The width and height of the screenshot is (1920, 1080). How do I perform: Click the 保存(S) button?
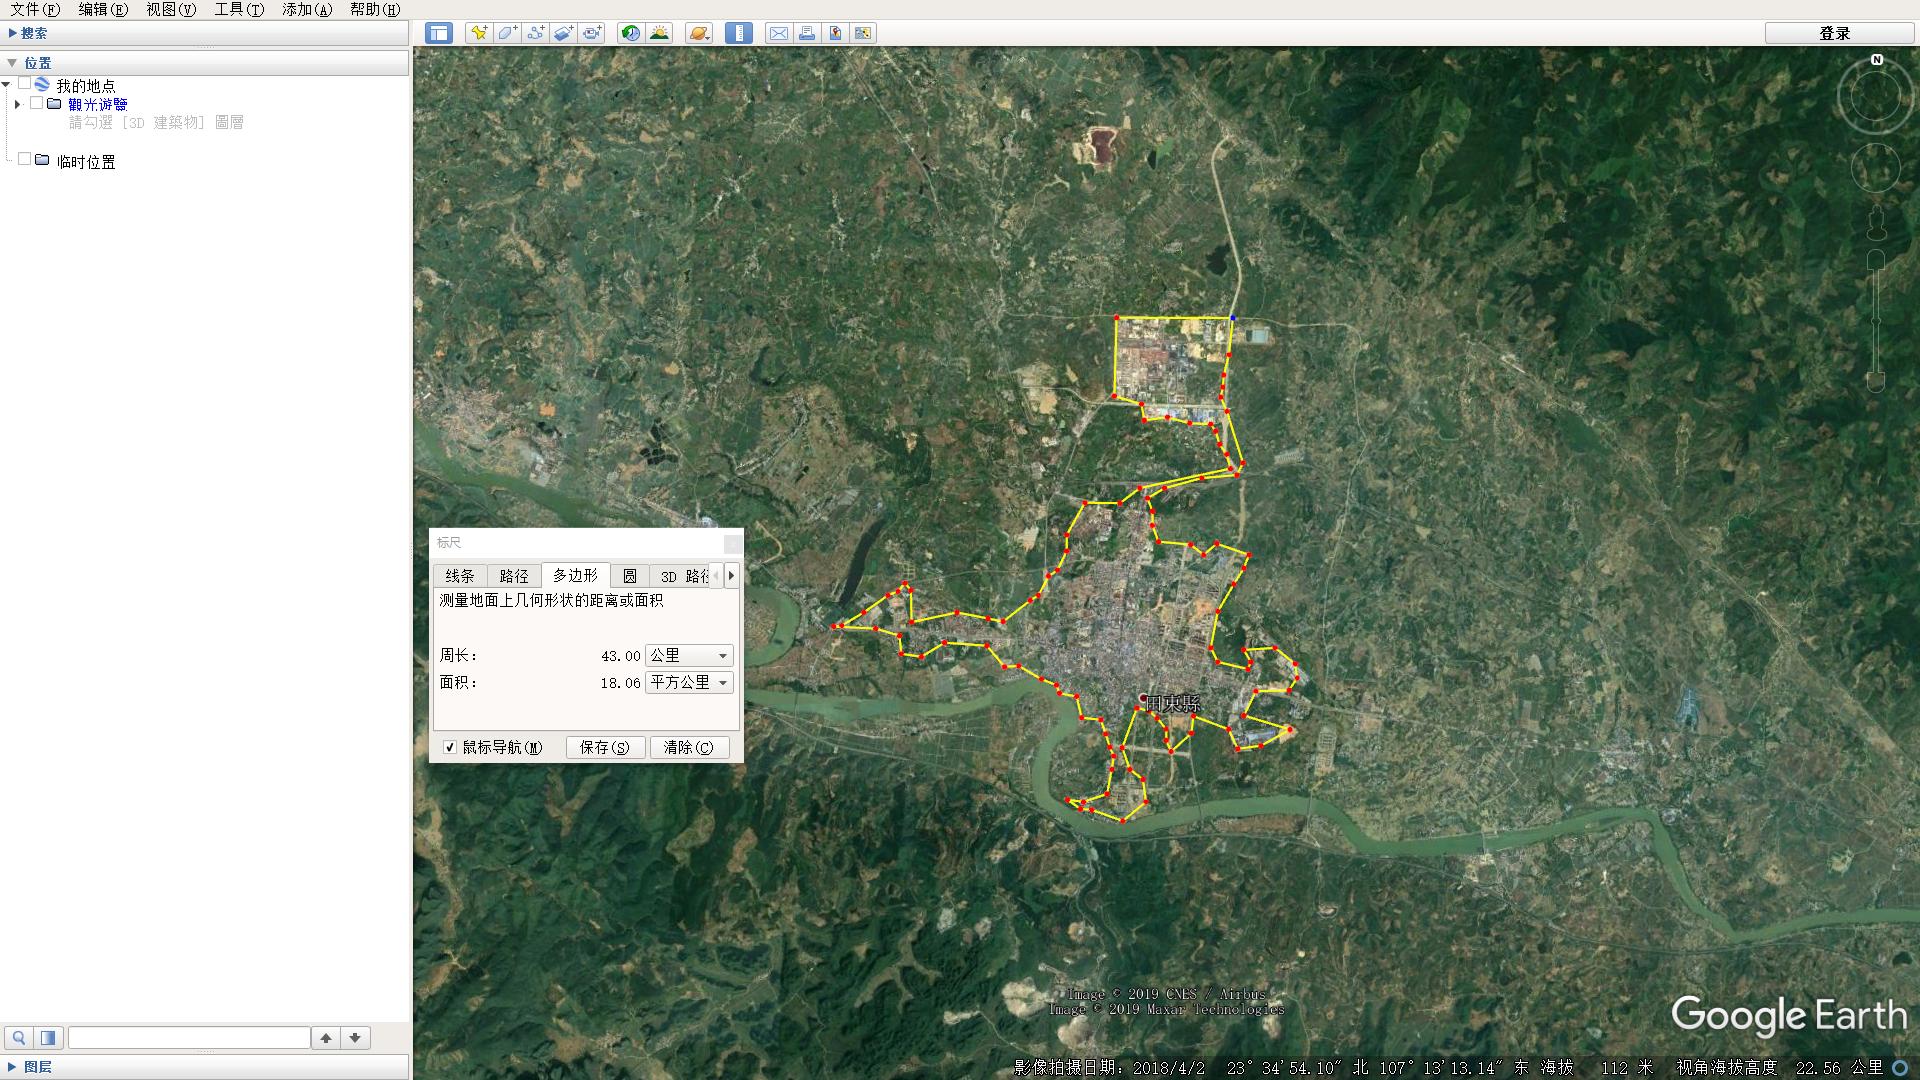(605, 747)
